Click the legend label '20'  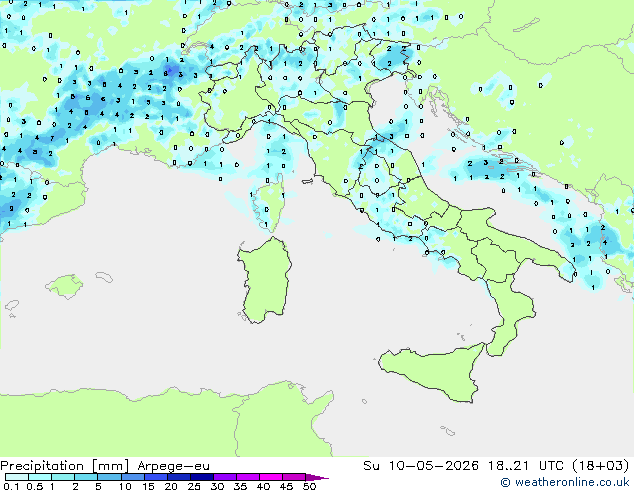(171, 486)
